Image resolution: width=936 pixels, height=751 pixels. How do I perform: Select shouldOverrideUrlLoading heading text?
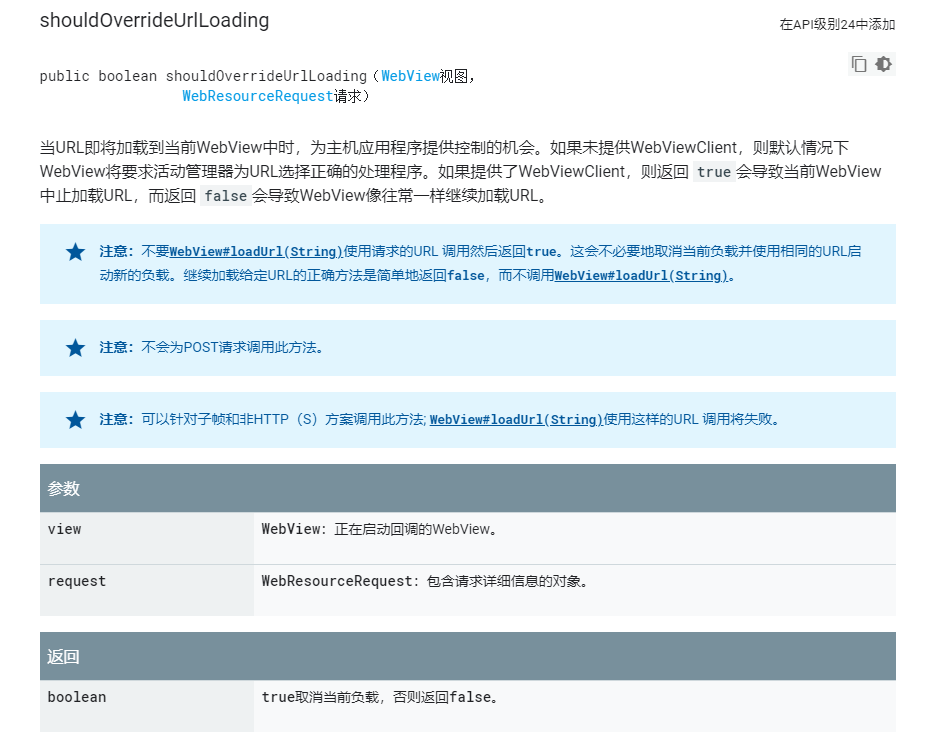tap(155, 20)
